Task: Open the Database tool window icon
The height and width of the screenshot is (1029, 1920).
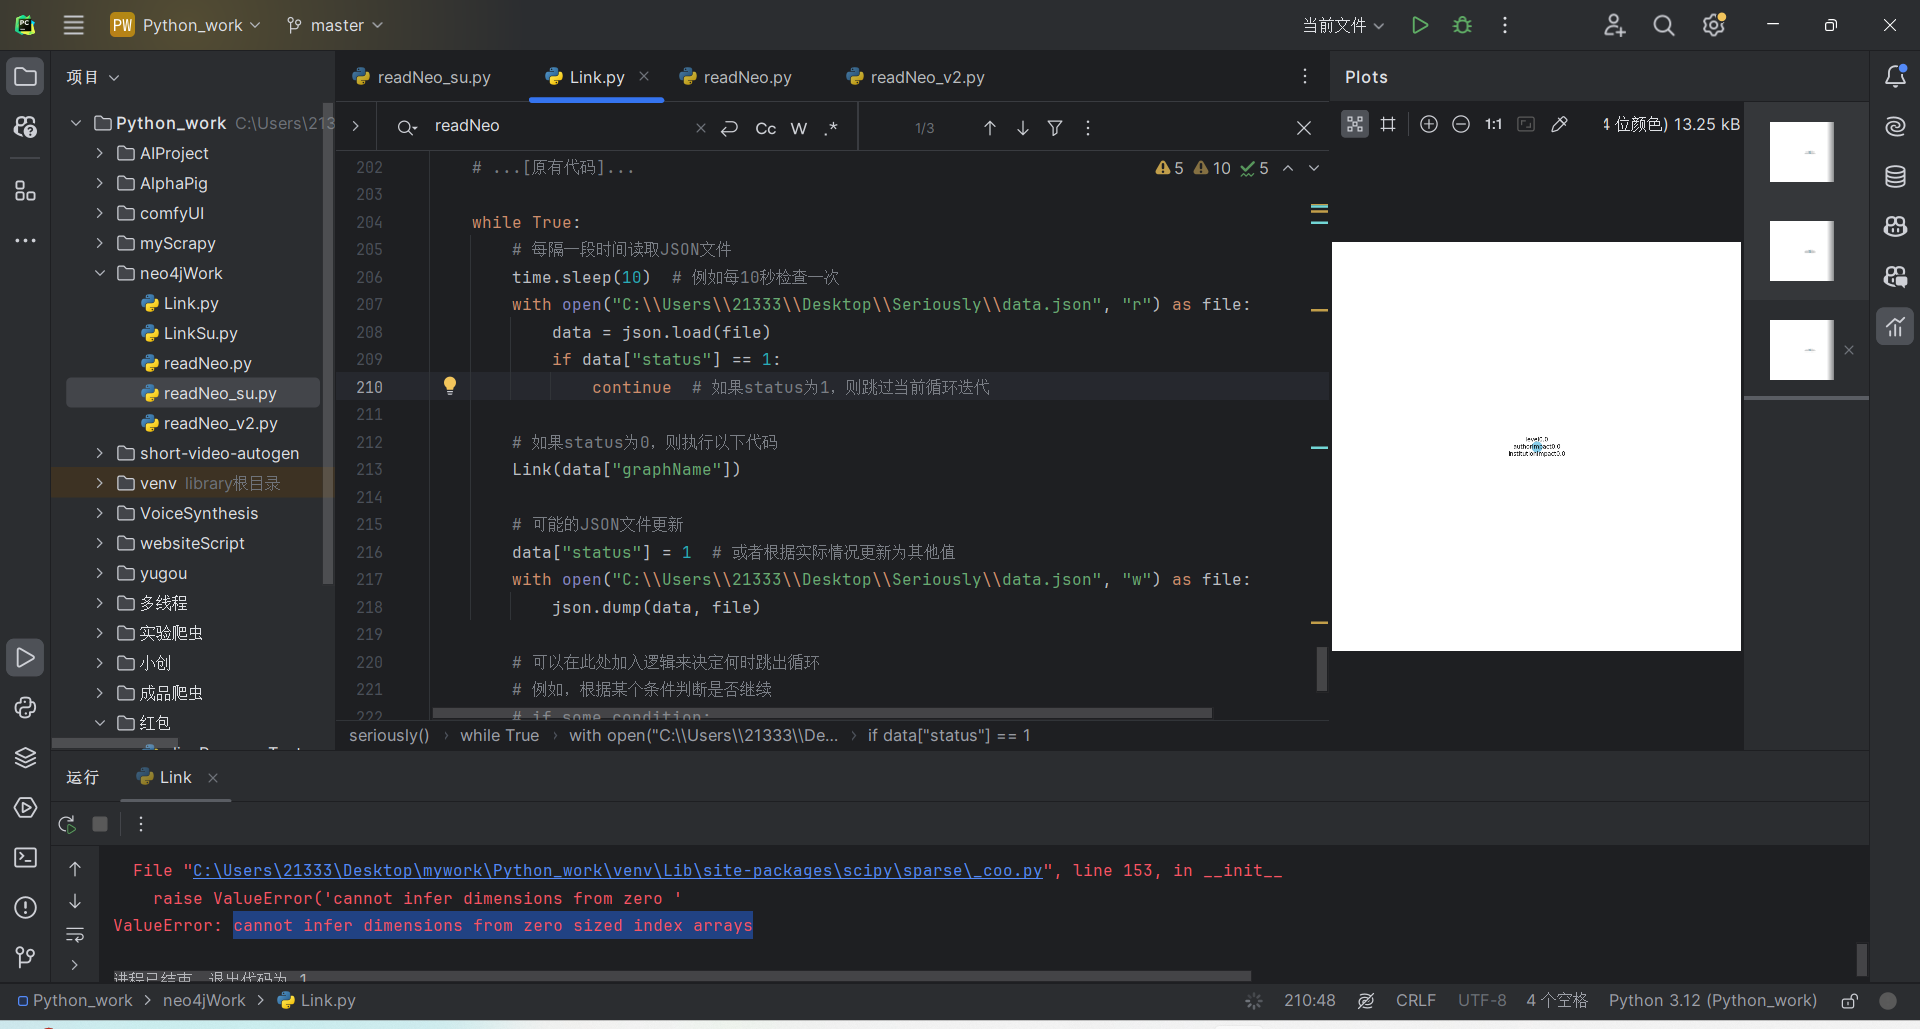Action: 1895,177
